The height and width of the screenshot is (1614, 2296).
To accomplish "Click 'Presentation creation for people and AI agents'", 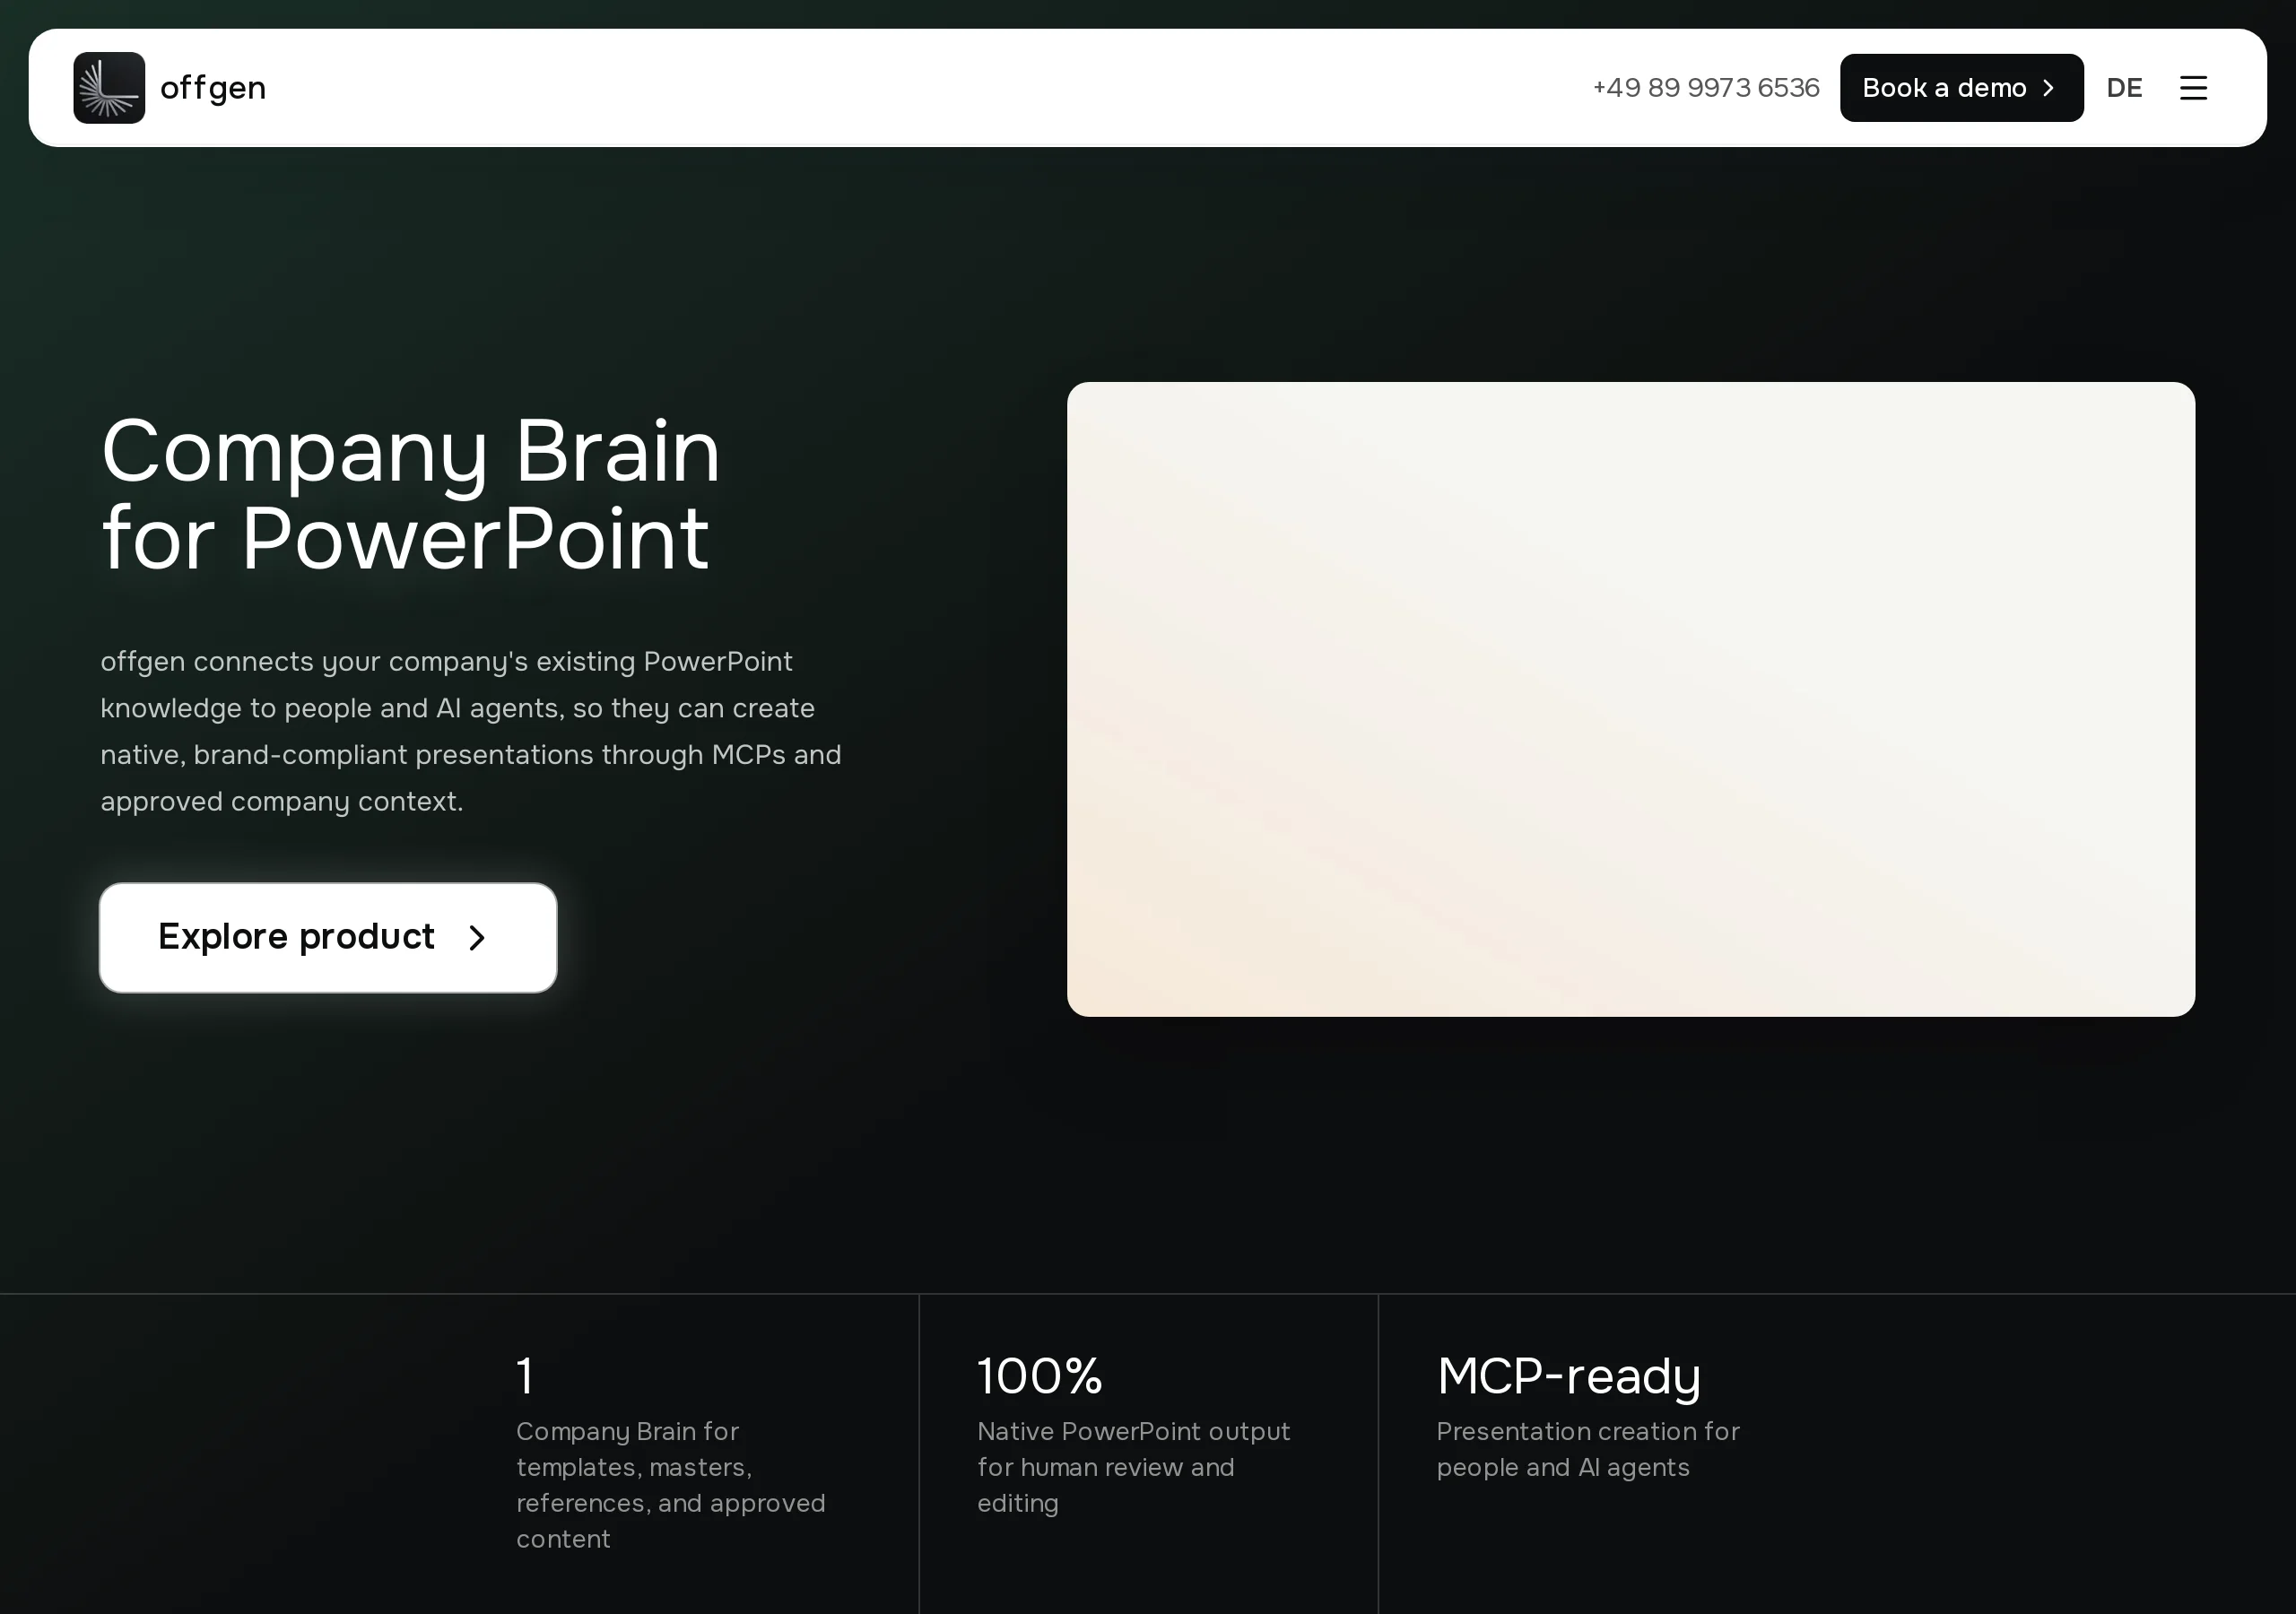I will 1588,1449.
